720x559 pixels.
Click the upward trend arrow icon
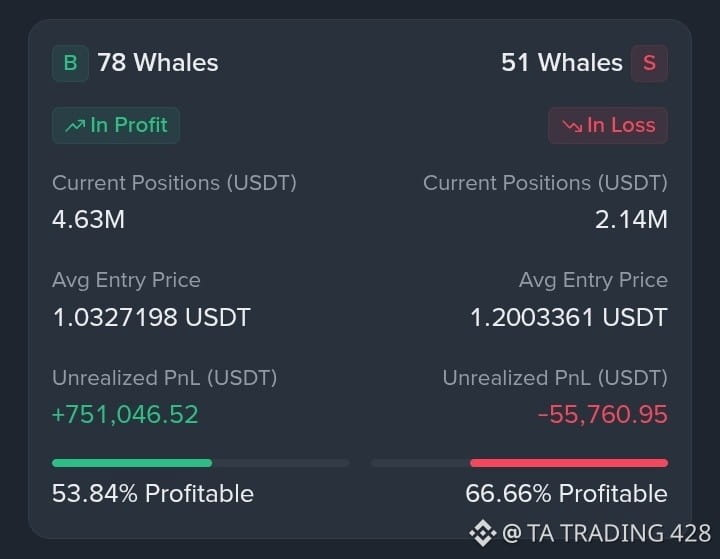tap(75, 125)
